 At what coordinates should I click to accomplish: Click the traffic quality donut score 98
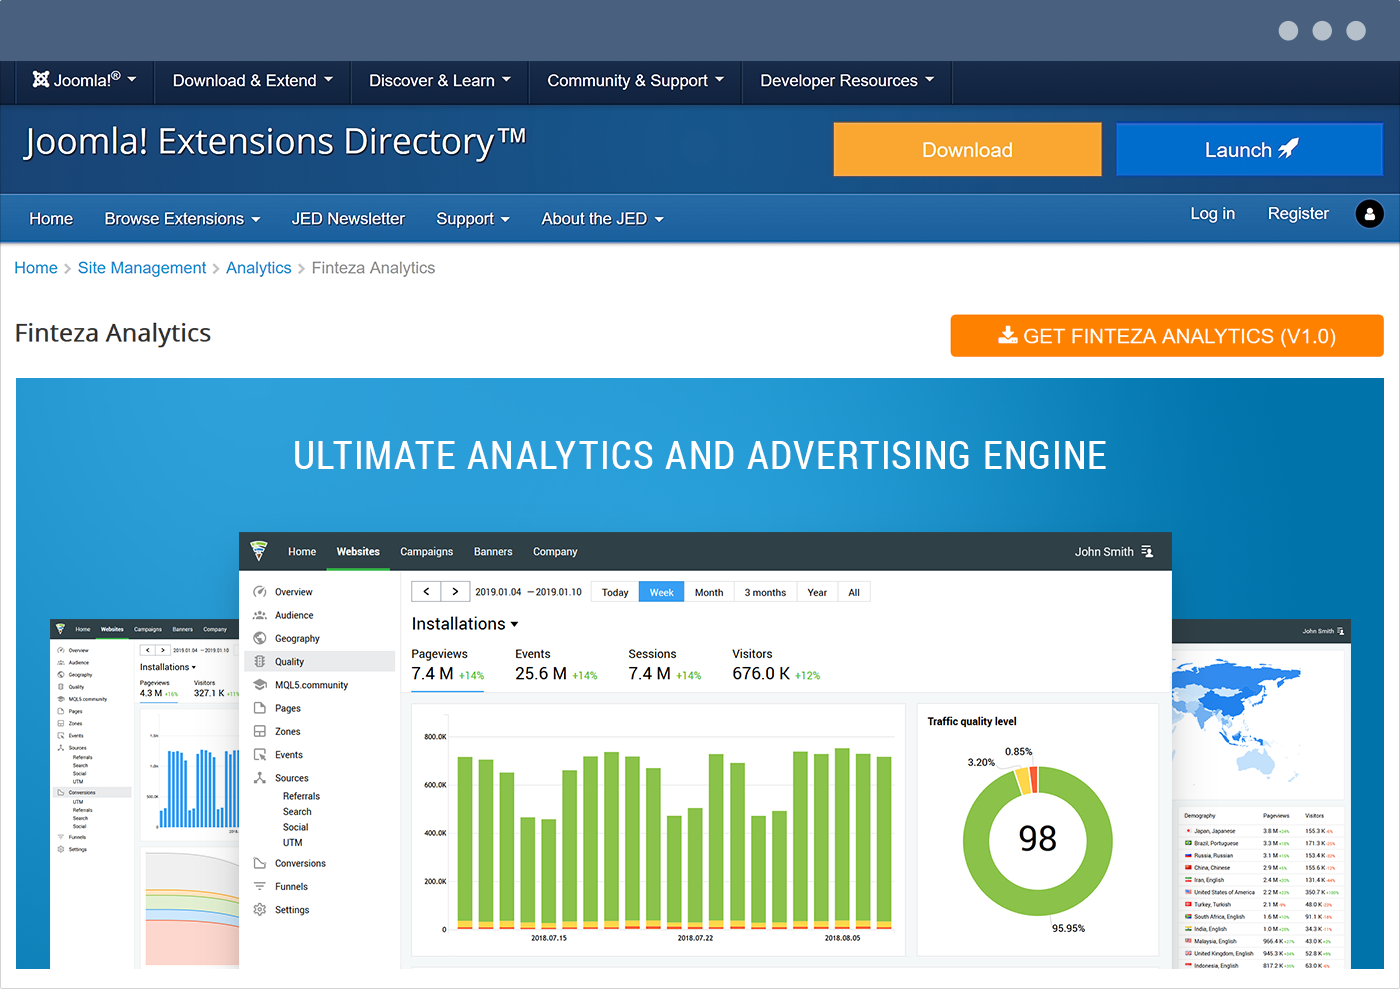[1037, 839]
